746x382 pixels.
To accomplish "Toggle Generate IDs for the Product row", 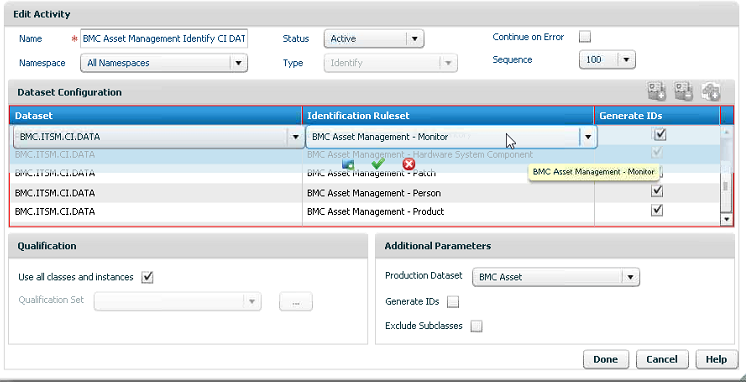I will [657, 210].
